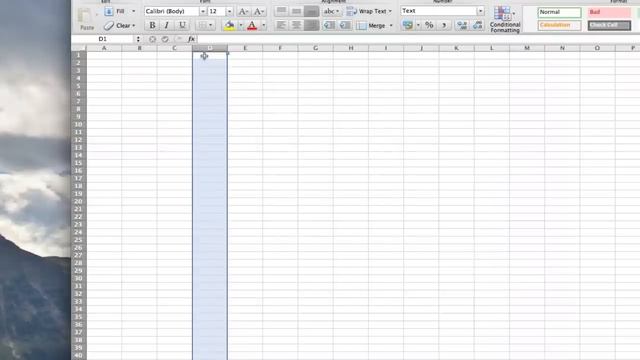This screenshot has width=640, height=360.
Task: Toggle Underline formatting
Action: coord(182,25)
